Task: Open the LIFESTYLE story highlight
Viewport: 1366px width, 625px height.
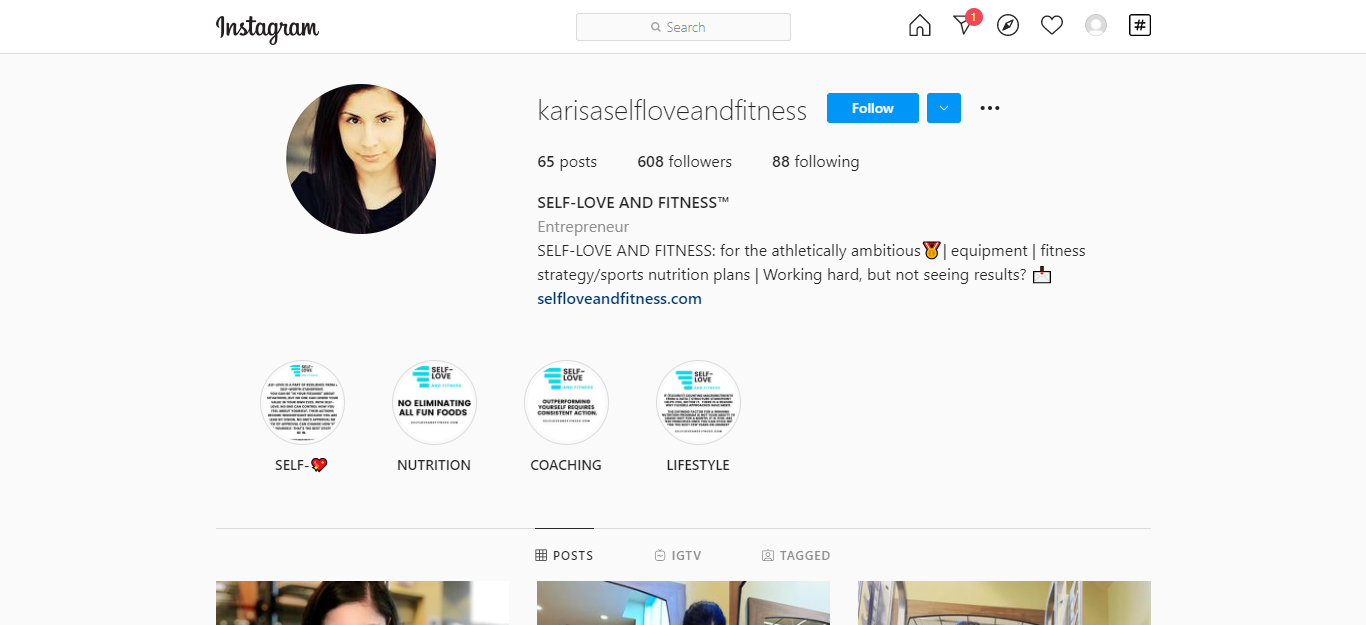Action: click(698, 416)
